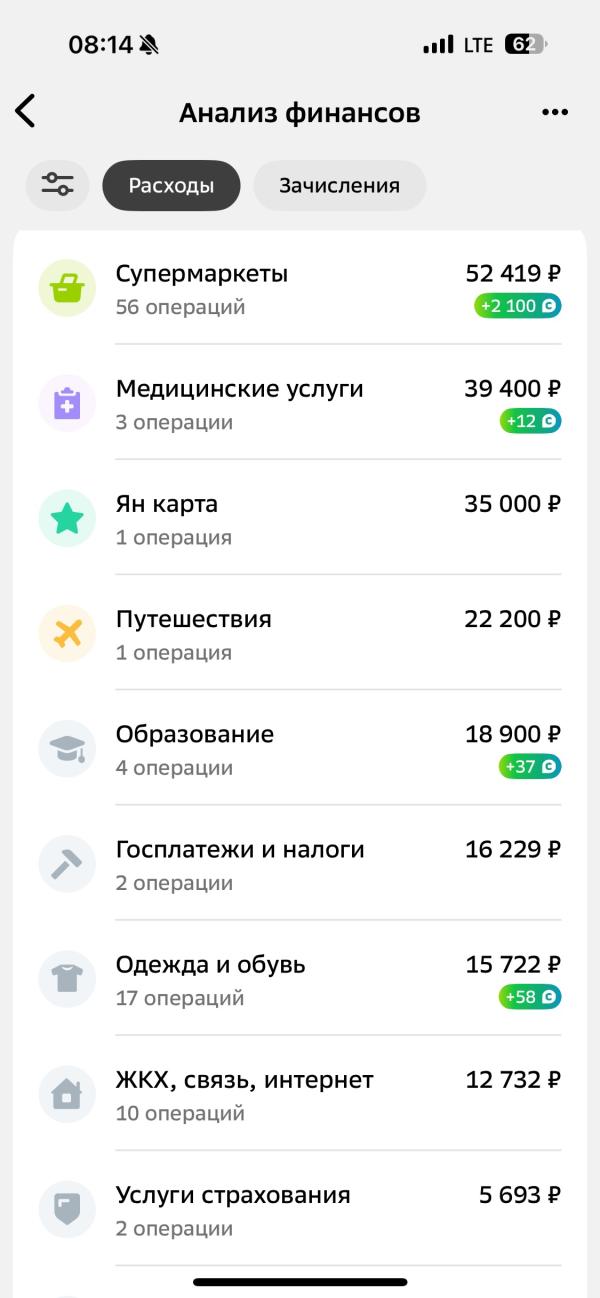Image resolution: width=600 pixels, height=1298 pixels.
Task: Tap the back arrow icon
Action: pyautogui.click(x=26, y=111)
